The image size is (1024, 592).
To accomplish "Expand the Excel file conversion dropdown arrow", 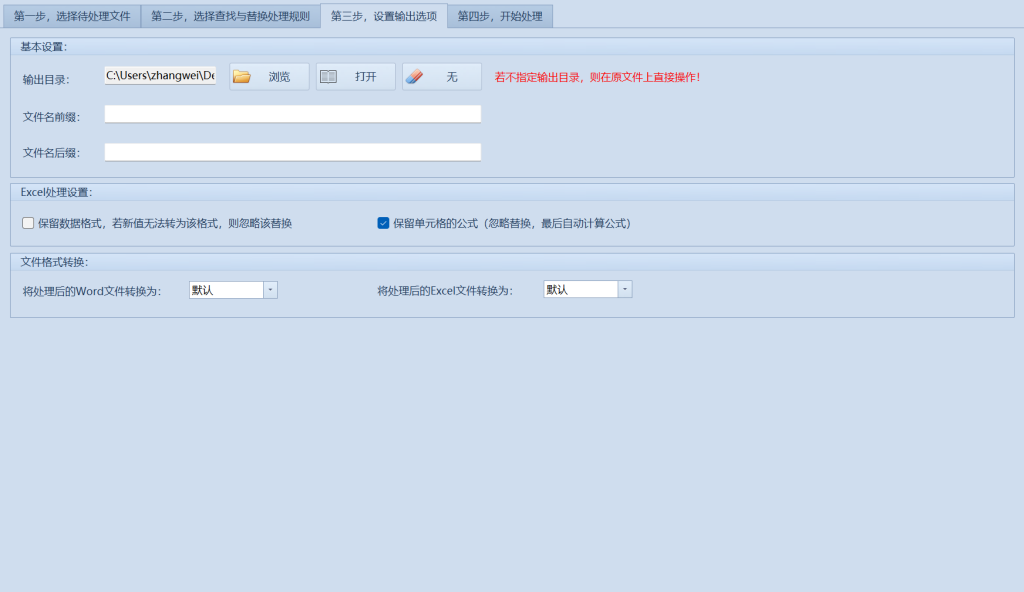I will pyautogui.click(x=625, y=290).
